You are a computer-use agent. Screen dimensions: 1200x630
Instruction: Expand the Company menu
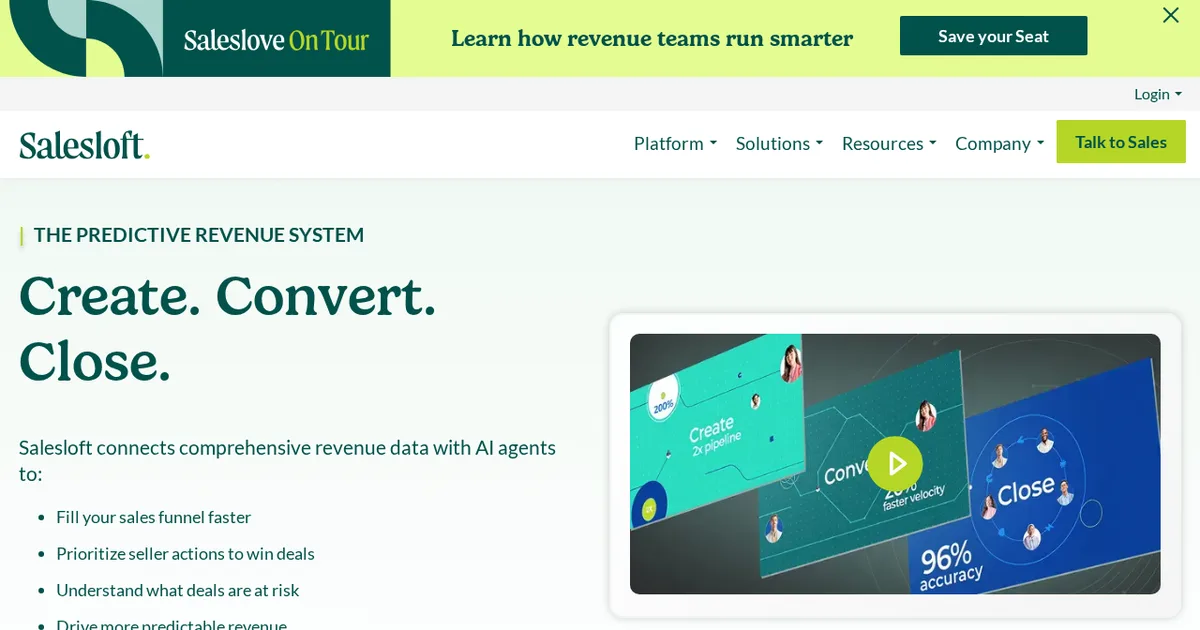(x=999, y=143)
